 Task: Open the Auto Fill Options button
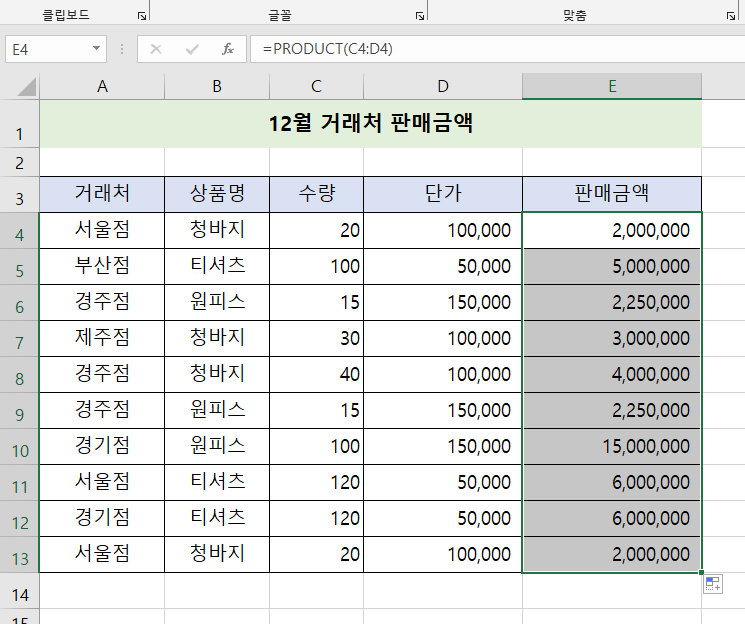click(x=713, y=584)
